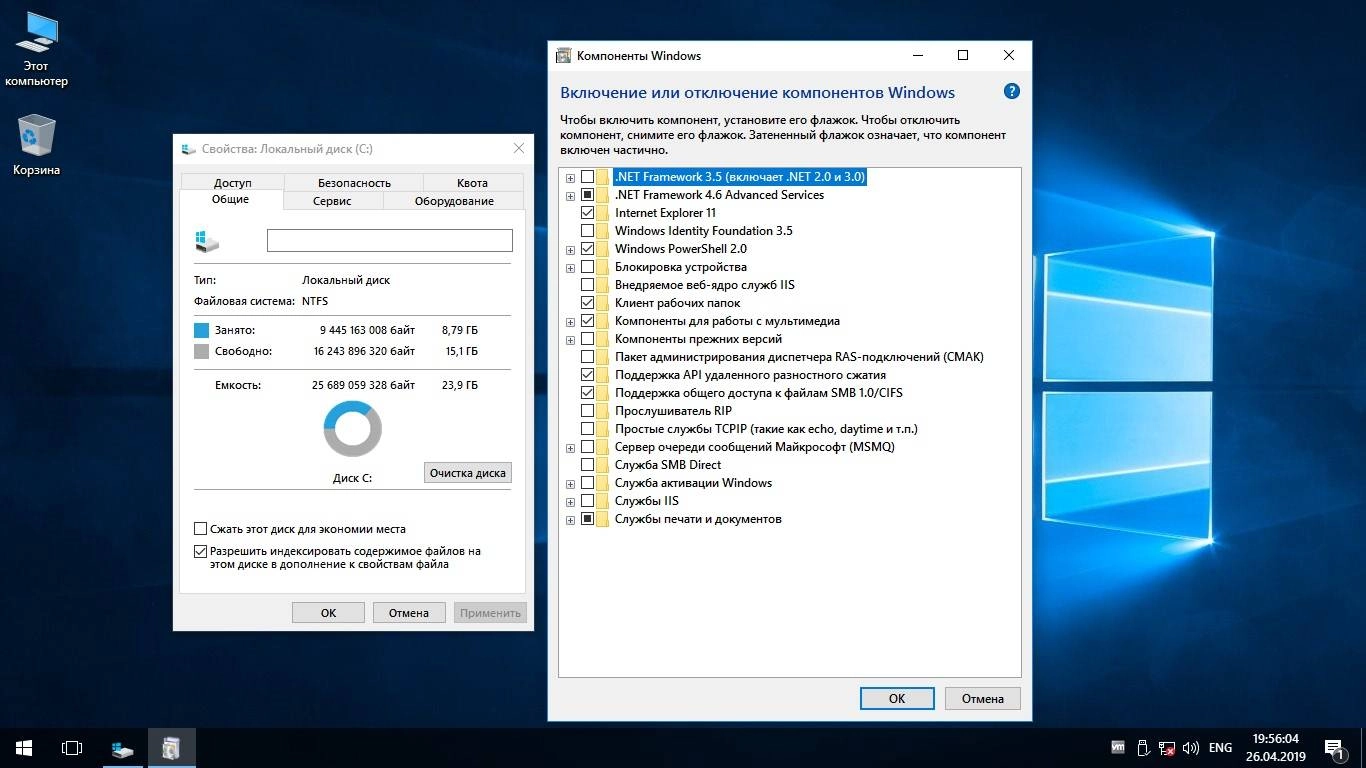The image size is (1366, 768).
Task: Select the Windows Components taskbar icon
Action: 171,747
